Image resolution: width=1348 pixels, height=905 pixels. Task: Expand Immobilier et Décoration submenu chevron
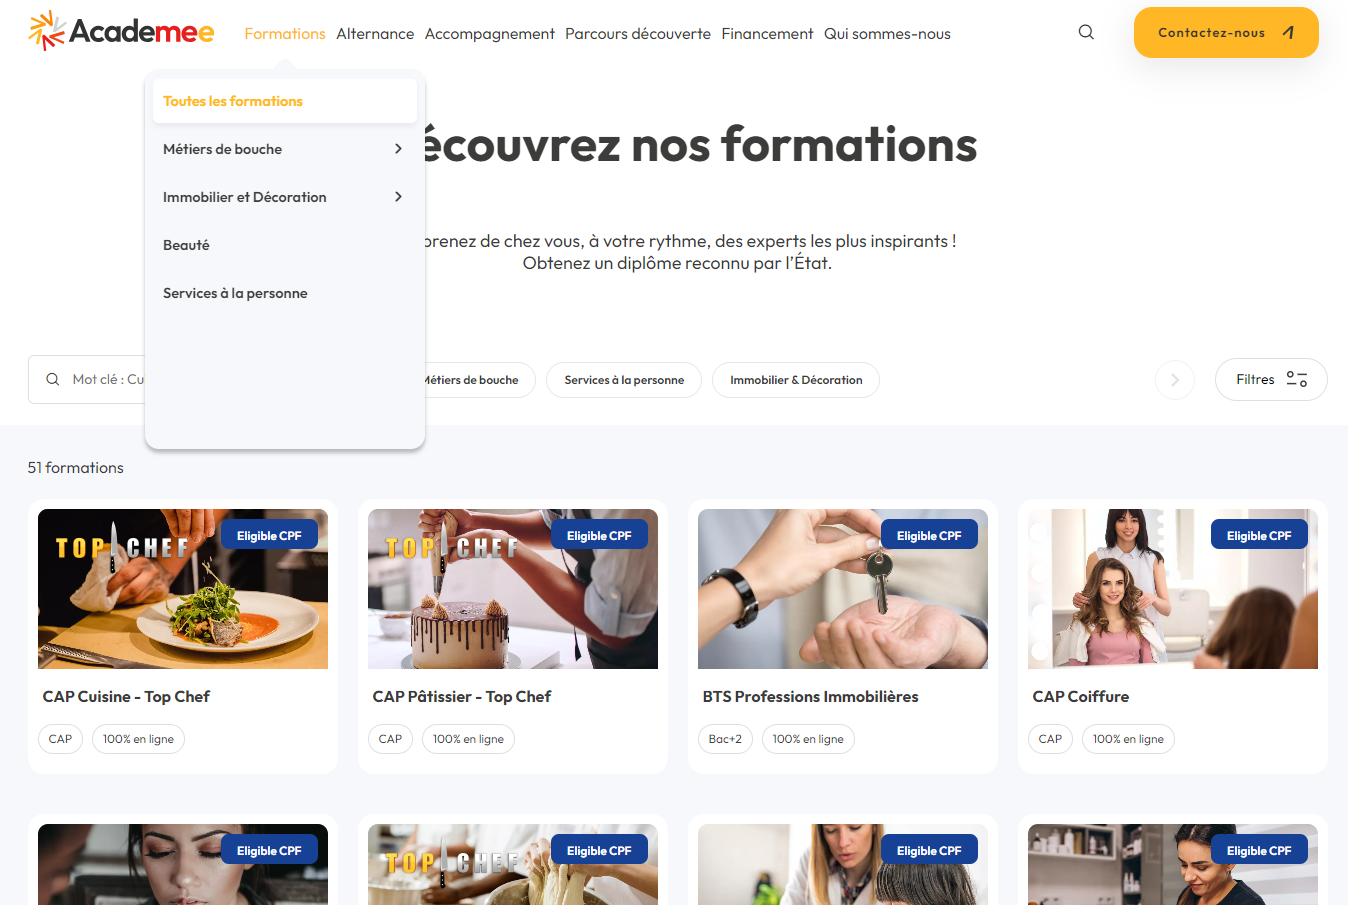[x=398, y=197]
